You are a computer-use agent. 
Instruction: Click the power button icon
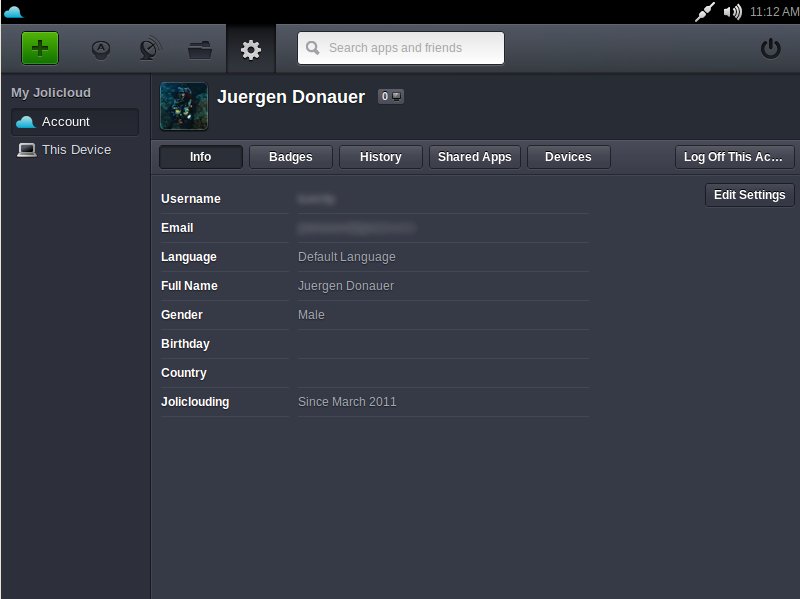pyautogui.click(x=770, y=49)
